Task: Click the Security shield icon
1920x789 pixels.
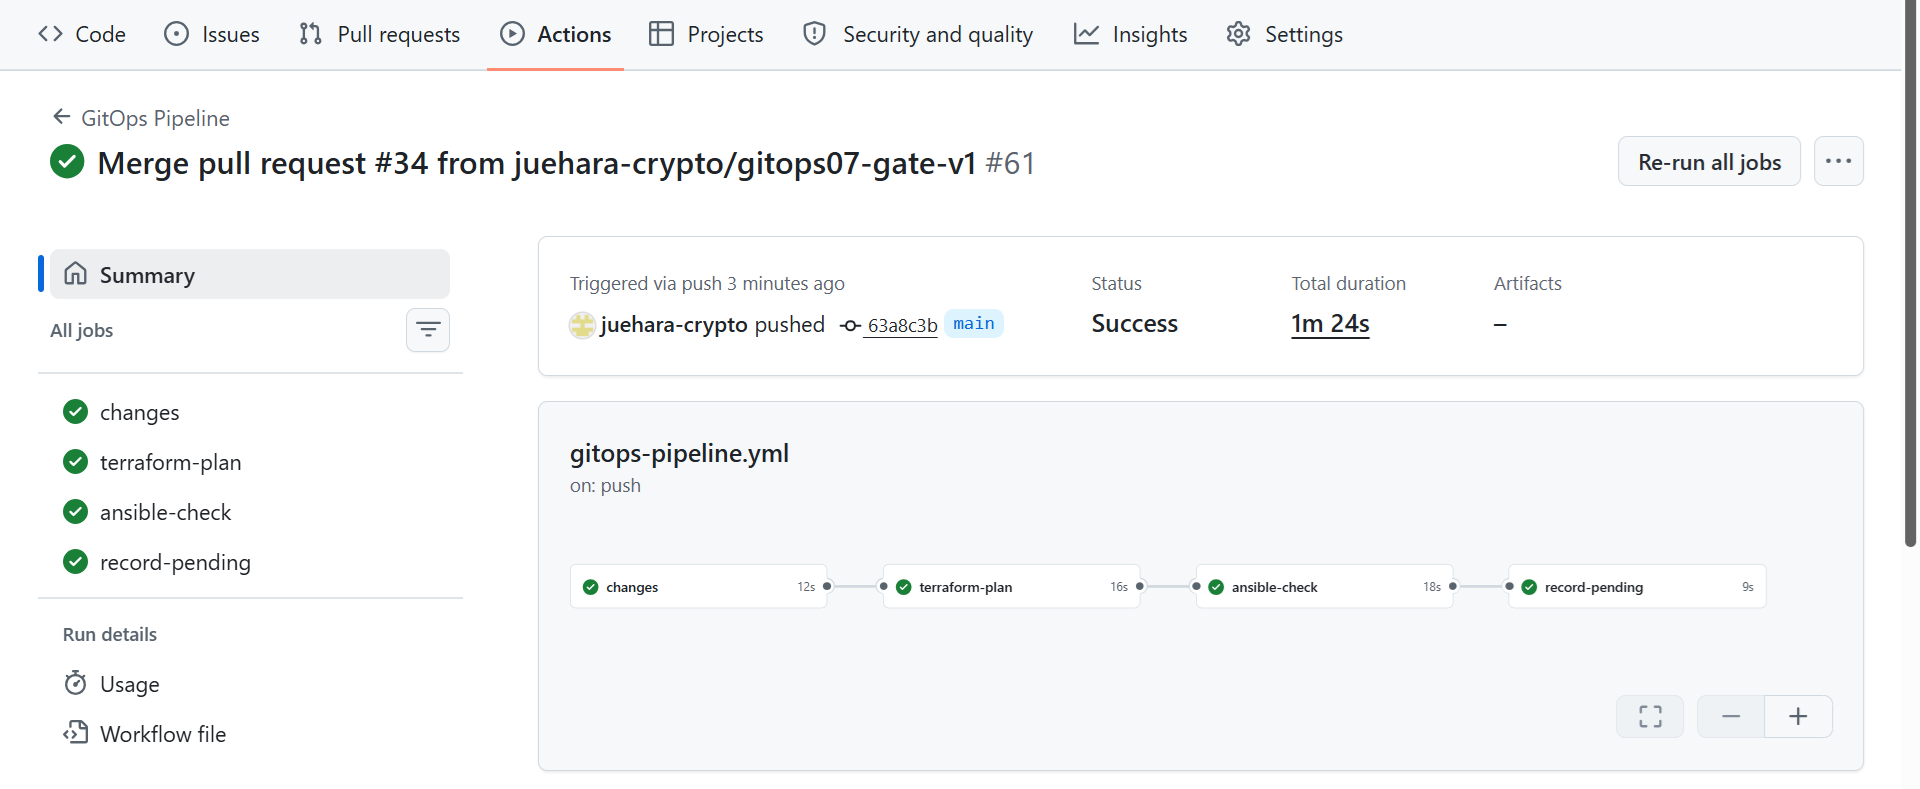Action: click(815, 34)
